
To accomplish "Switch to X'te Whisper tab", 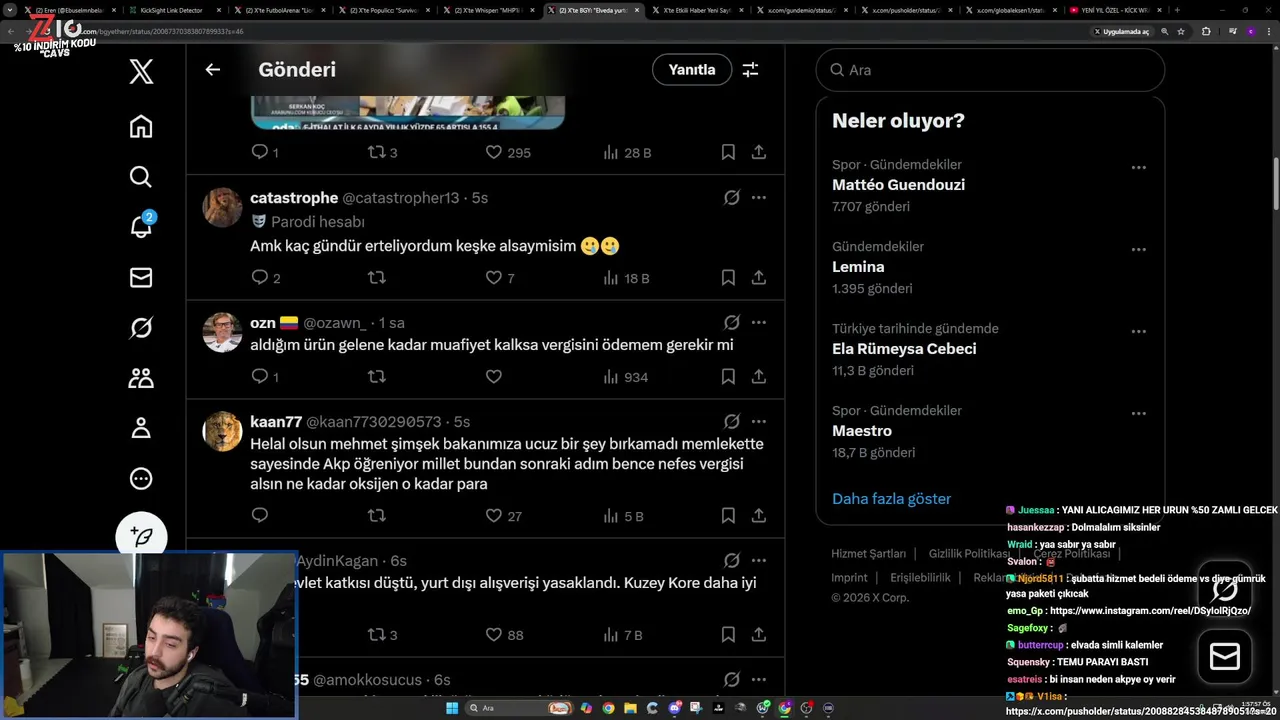I will pyautogui.click(x=491, y=10).
